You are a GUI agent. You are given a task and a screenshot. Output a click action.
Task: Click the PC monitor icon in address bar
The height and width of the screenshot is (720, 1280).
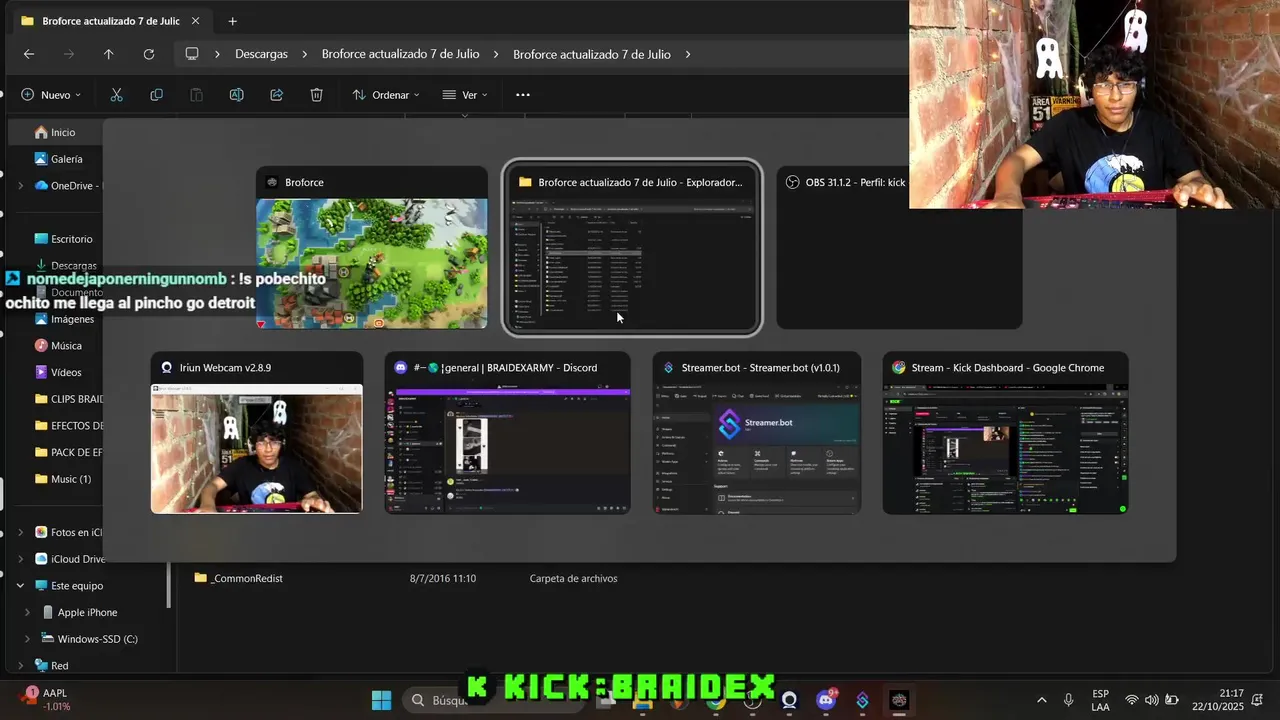click(x=192, y=54)
